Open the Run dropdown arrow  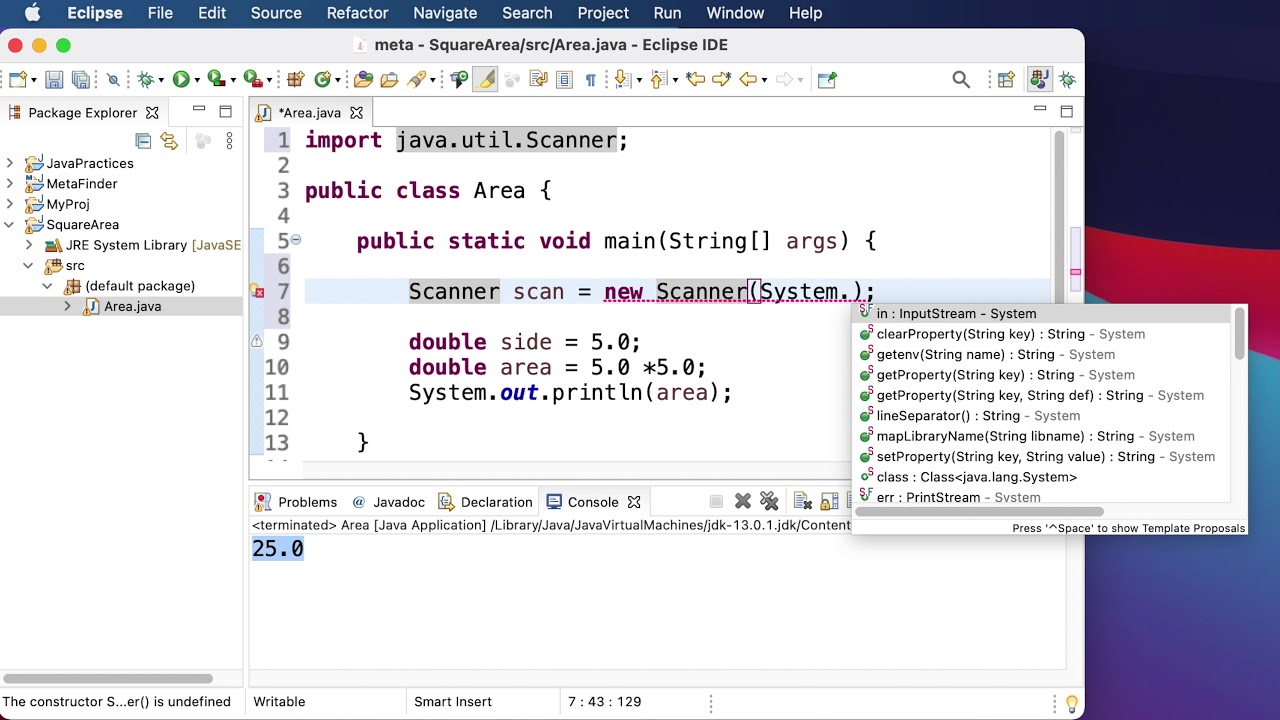pos(196,81)
